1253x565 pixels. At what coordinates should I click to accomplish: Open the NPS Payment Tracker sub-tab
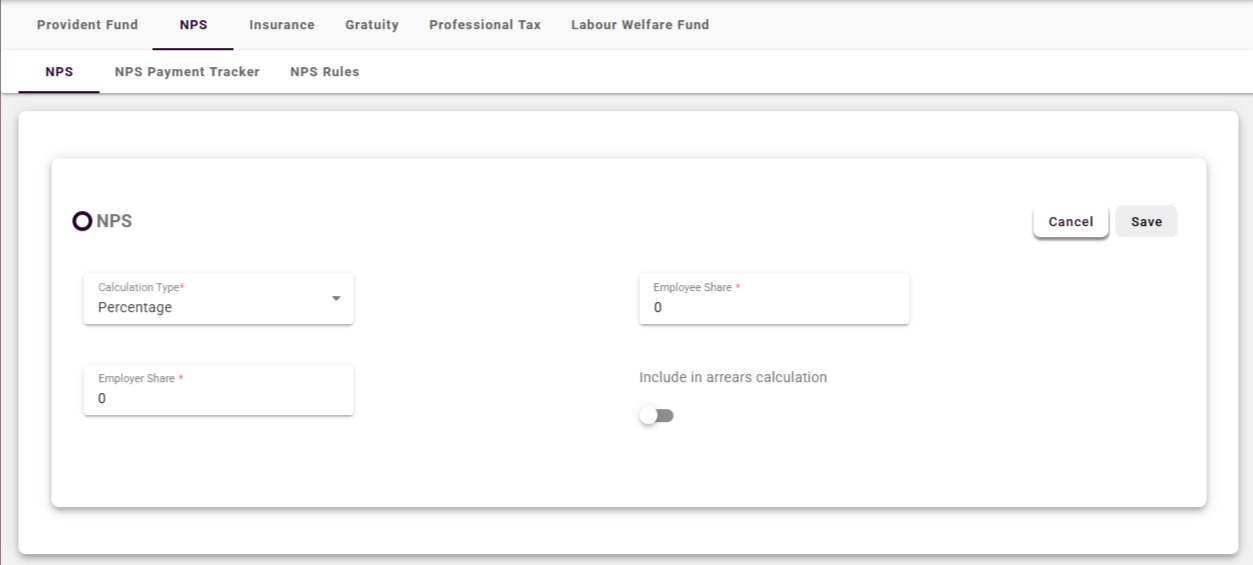[187, 72]
